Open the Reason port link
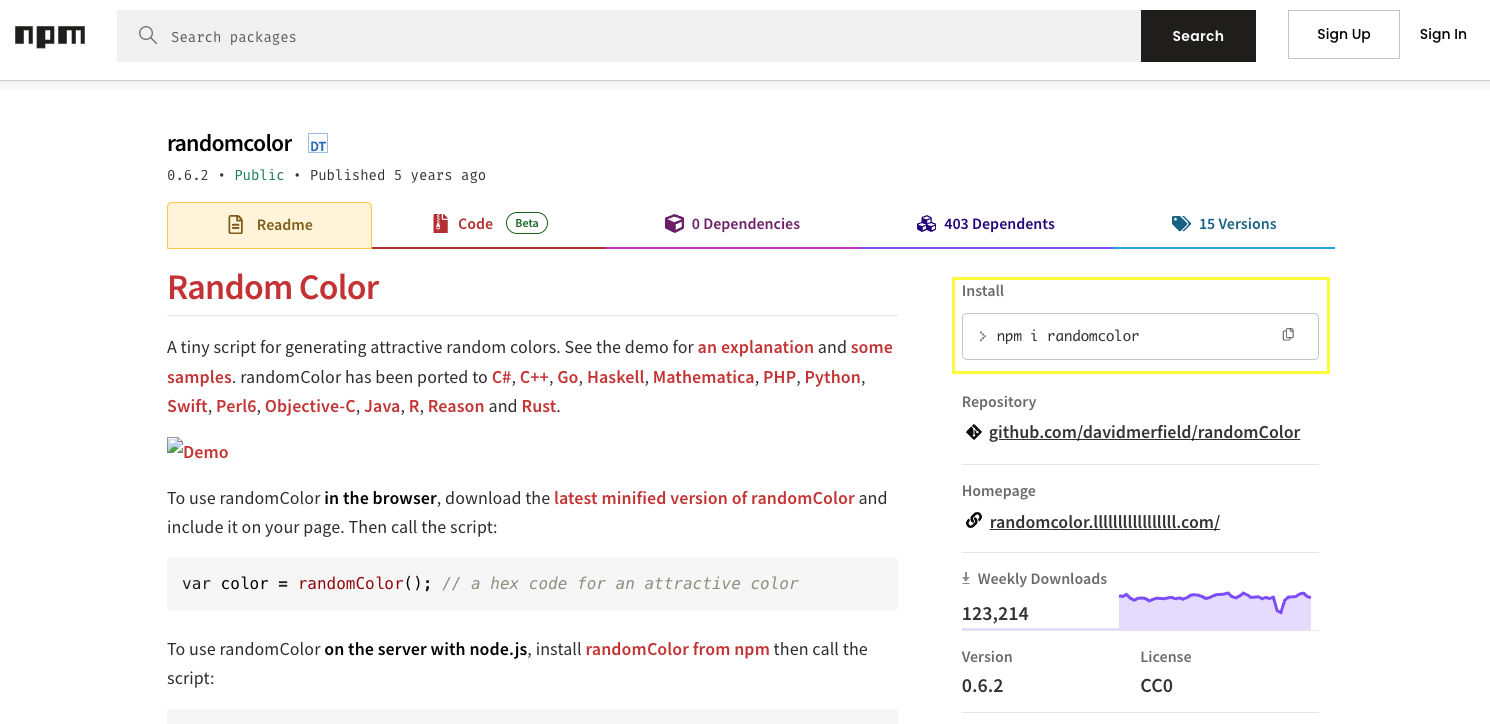Screen dimensions: 1490x724 pos(456,406)
